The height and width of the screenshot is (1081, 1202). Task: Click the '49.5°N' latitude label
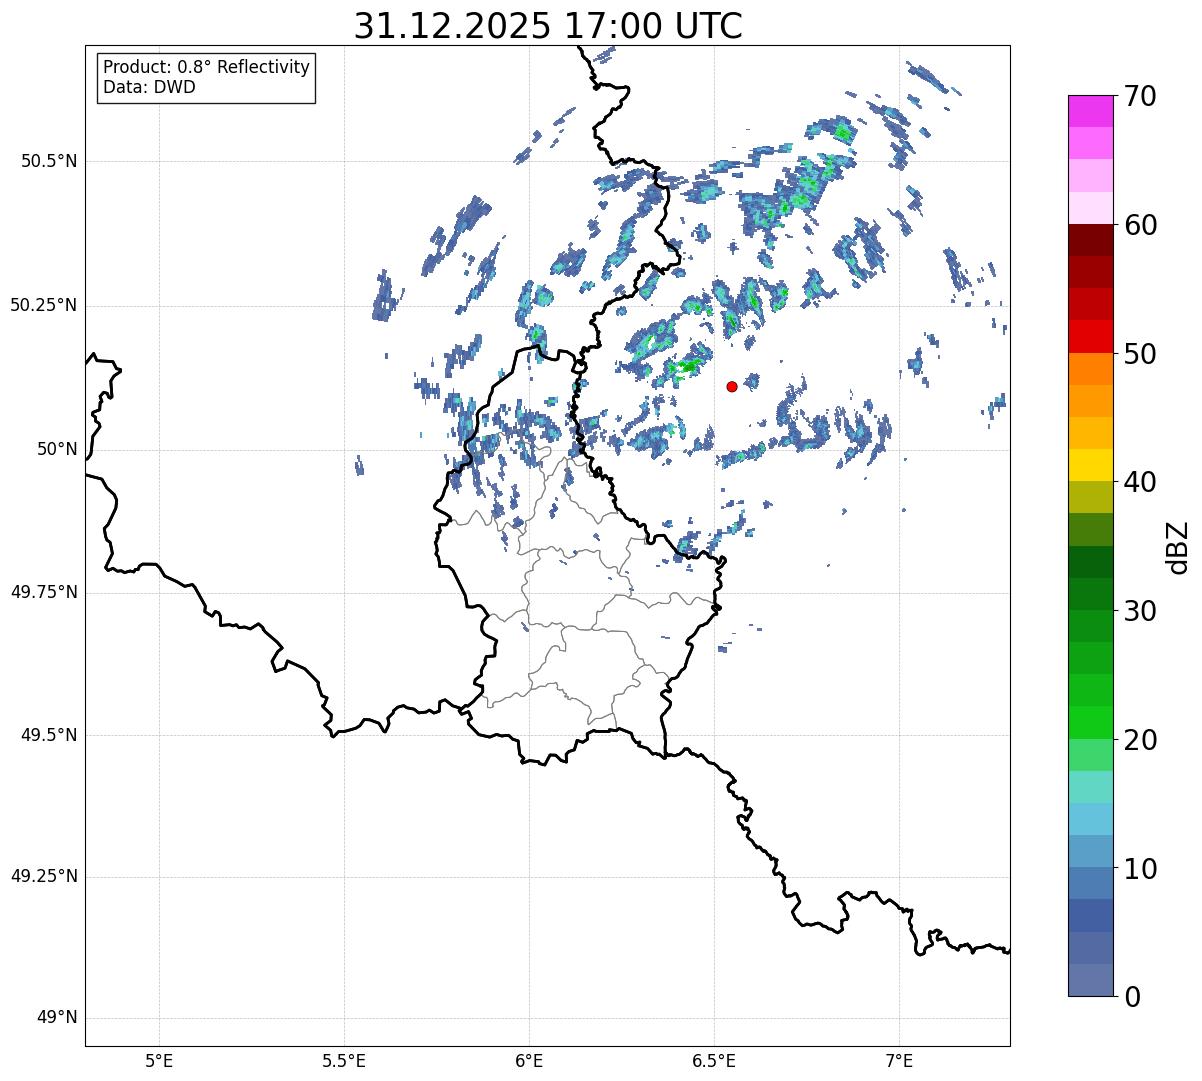tap(50, 735)
